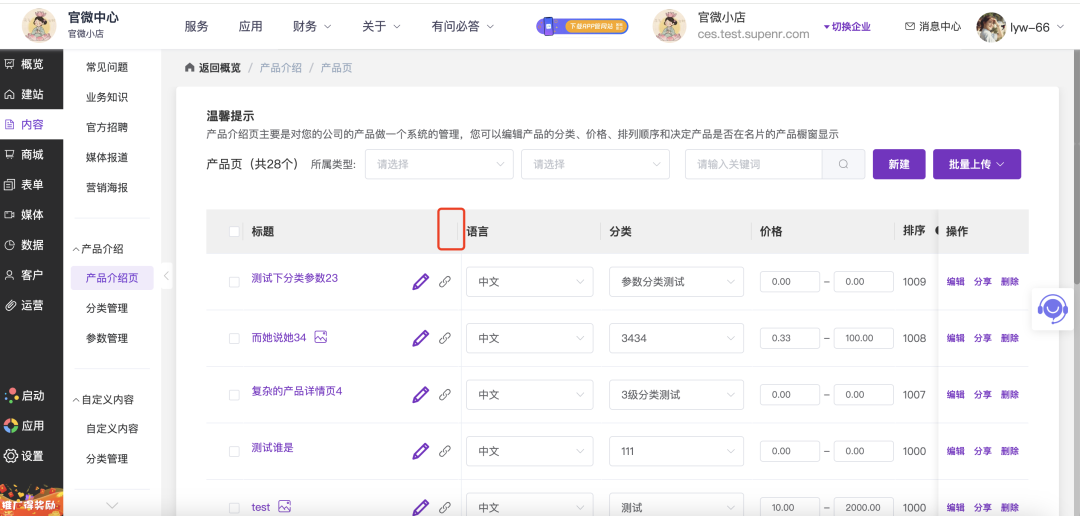Screen dimensions: 1080x516
Task: Click the image icon next to 而她说她34
Action: [x=321, y=338]
